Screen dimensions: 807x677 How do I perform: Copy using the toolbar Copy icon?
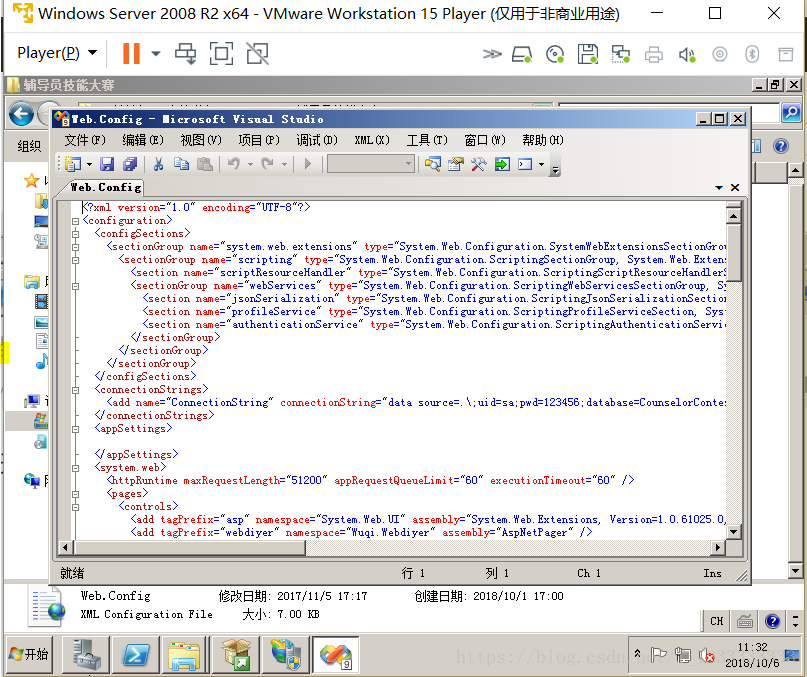[181, 164]
